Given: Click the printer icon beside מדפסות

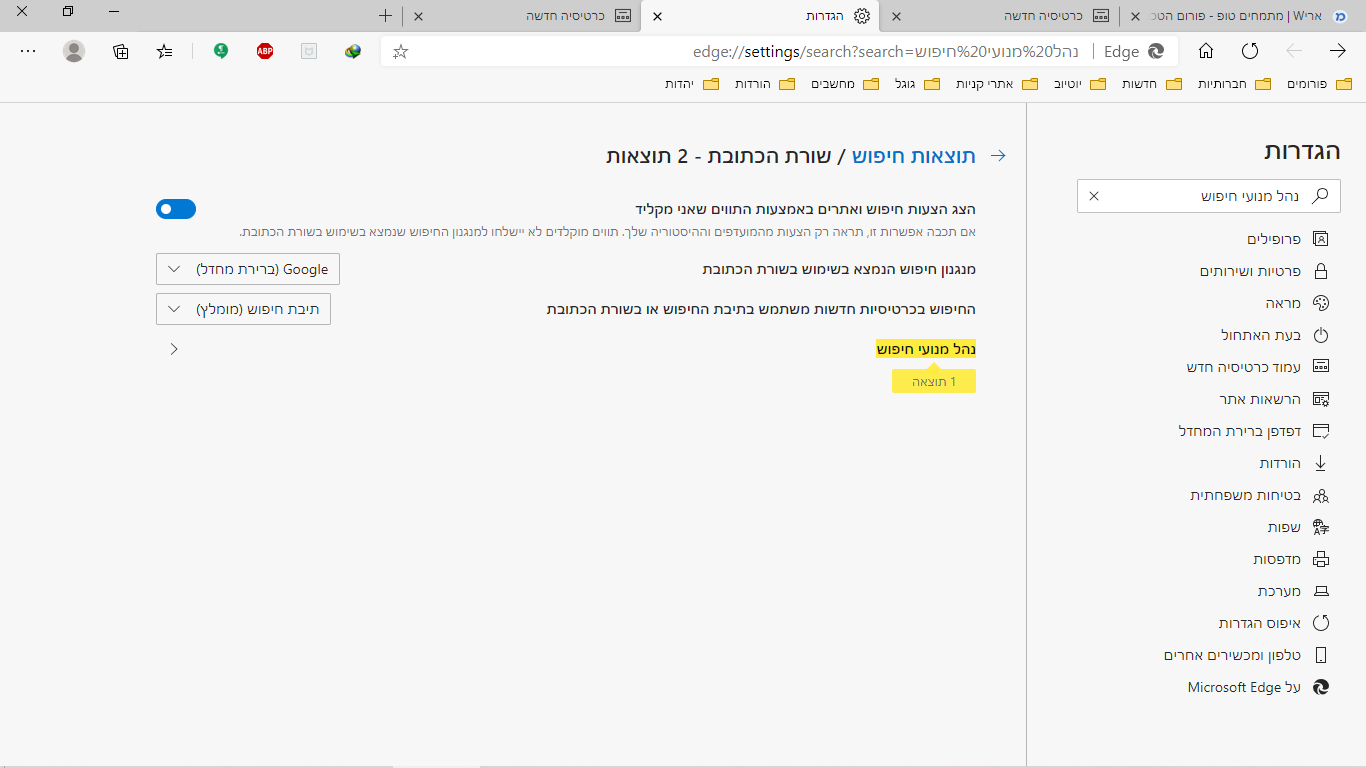Looking at the screenshot, I should pyautogui.click(x=1320, y=559).
